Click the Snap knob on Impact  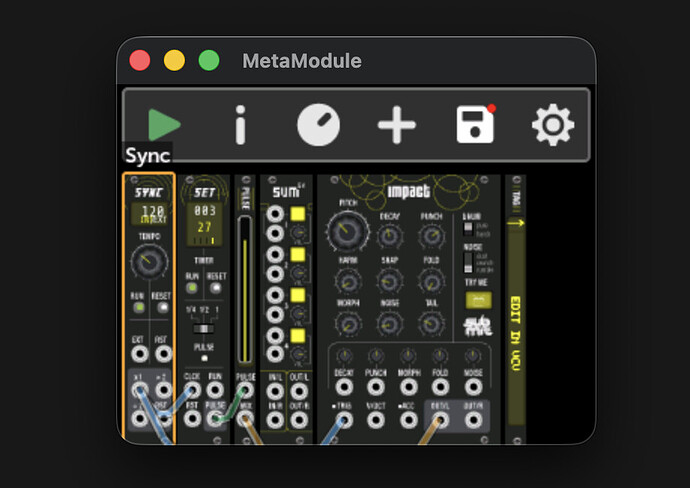pos(389,282)
